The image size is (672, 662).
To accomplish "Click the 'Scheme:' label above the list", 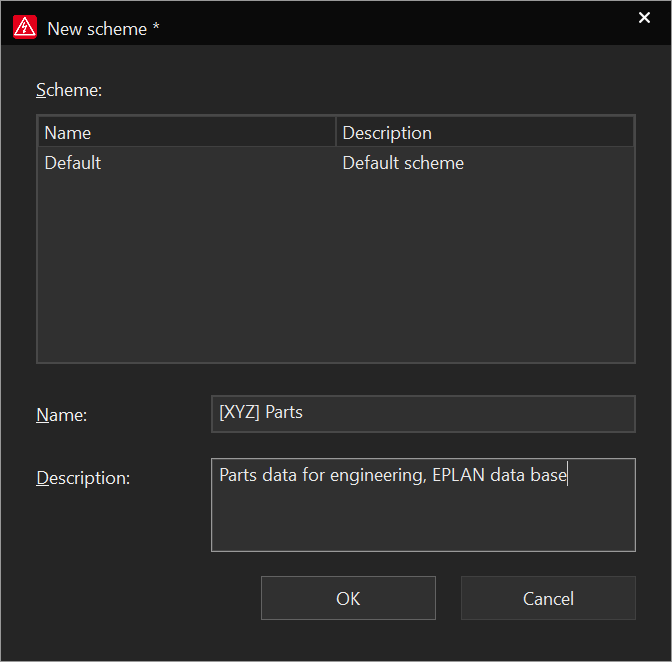I will coord(69,90).
